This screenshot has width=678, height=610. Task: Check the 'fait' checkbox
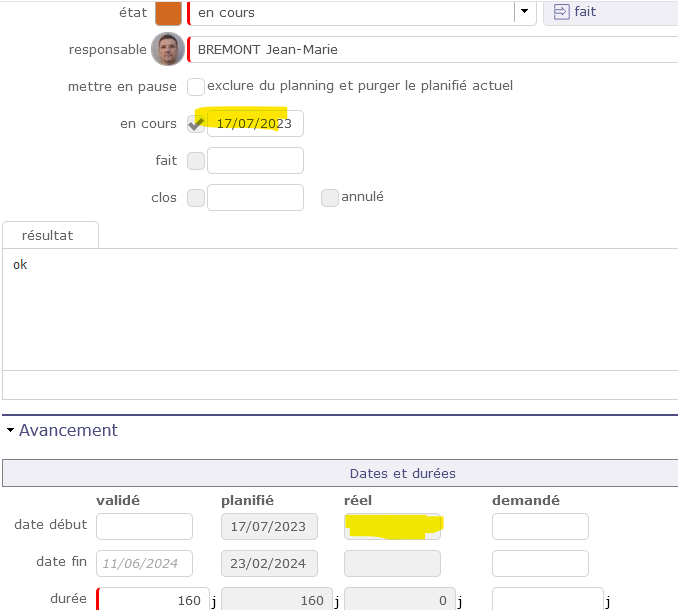tap(195, 161)
